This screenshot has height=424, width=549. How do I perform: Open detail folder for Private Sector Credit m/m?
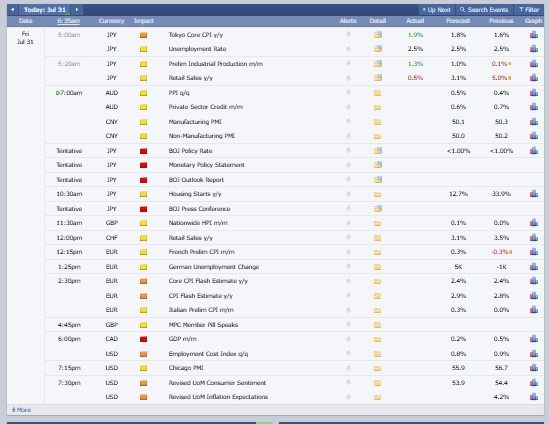377,107
